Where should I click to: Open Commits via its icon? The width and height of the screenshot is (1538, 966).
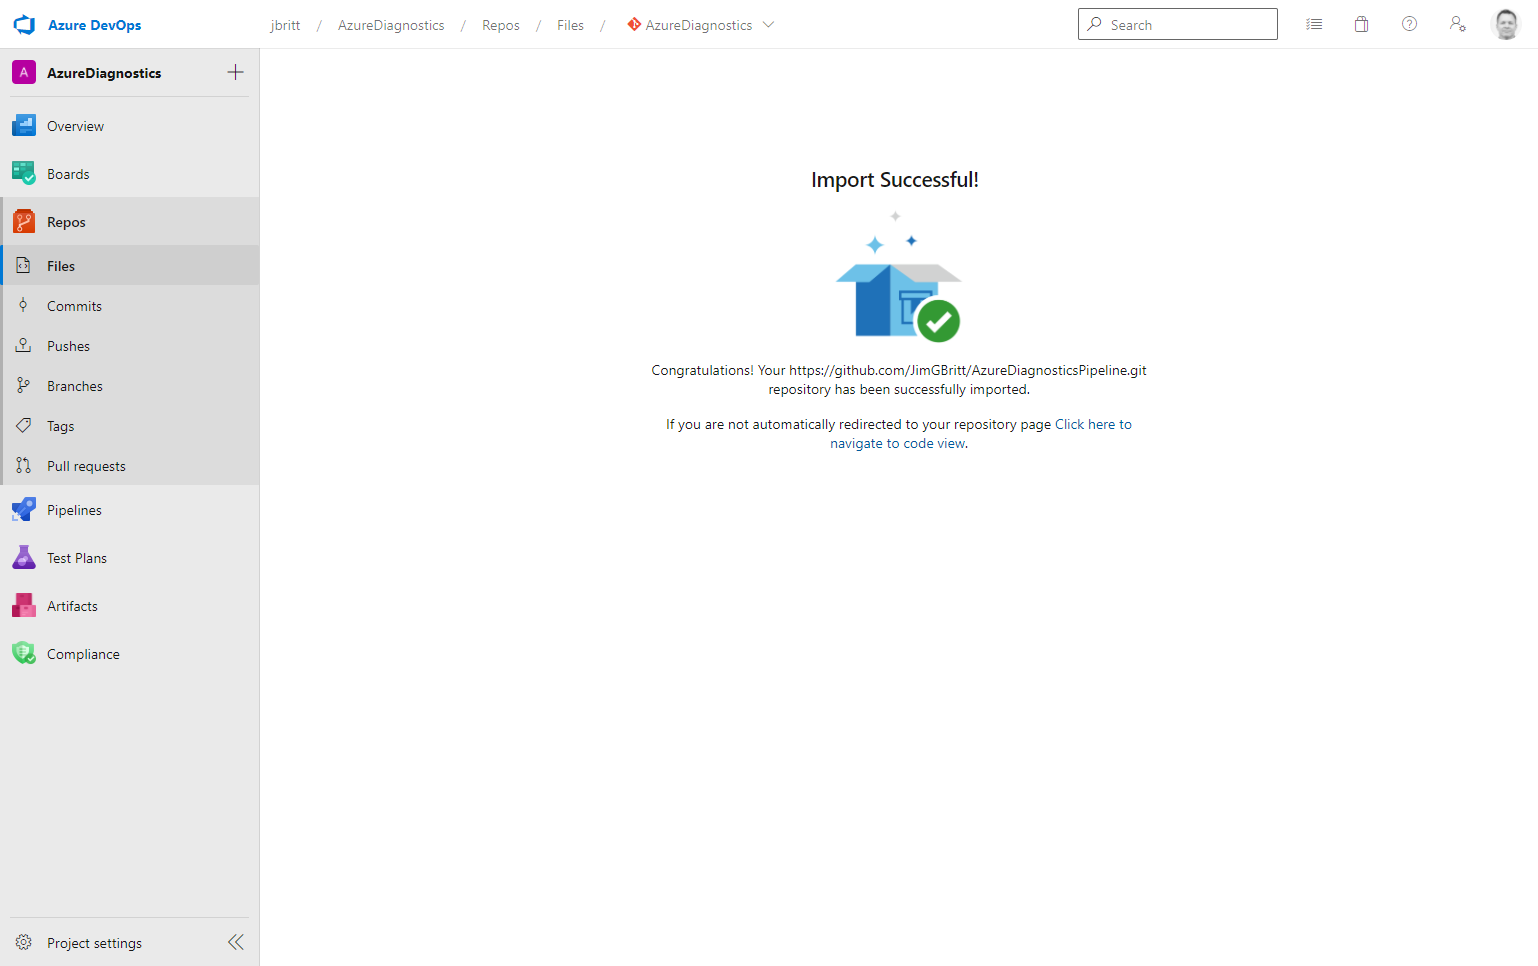point(23,306)
